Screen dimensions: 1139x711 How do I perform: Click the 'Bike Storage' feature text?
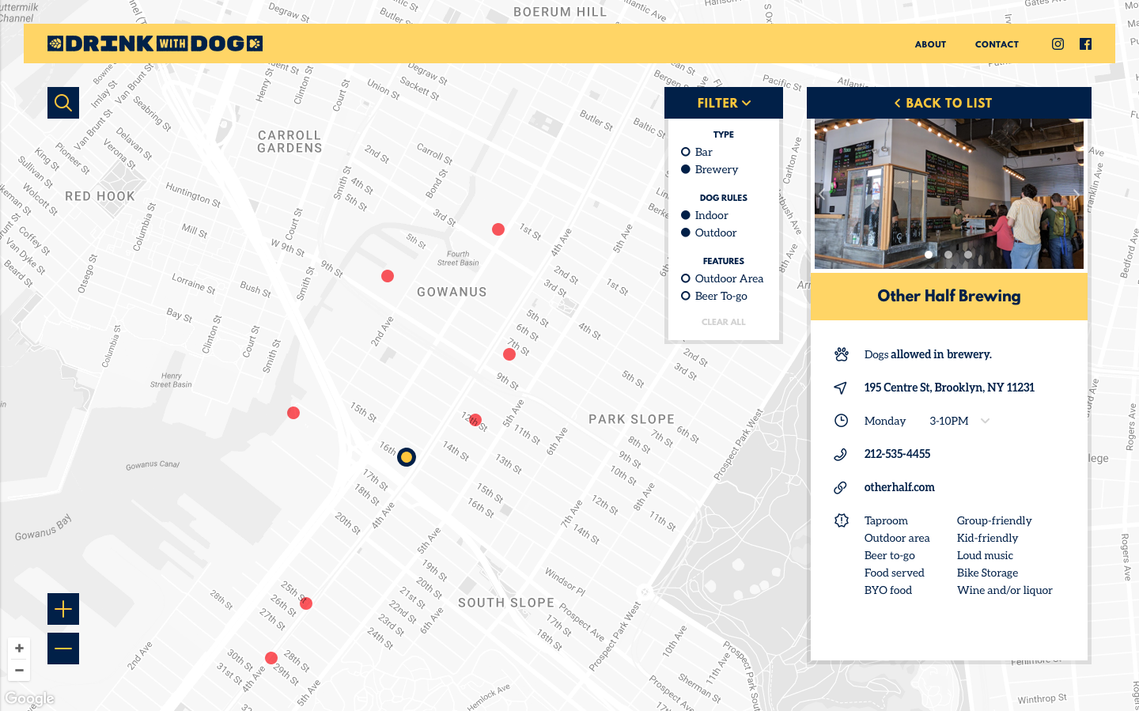tap(987, 573)
